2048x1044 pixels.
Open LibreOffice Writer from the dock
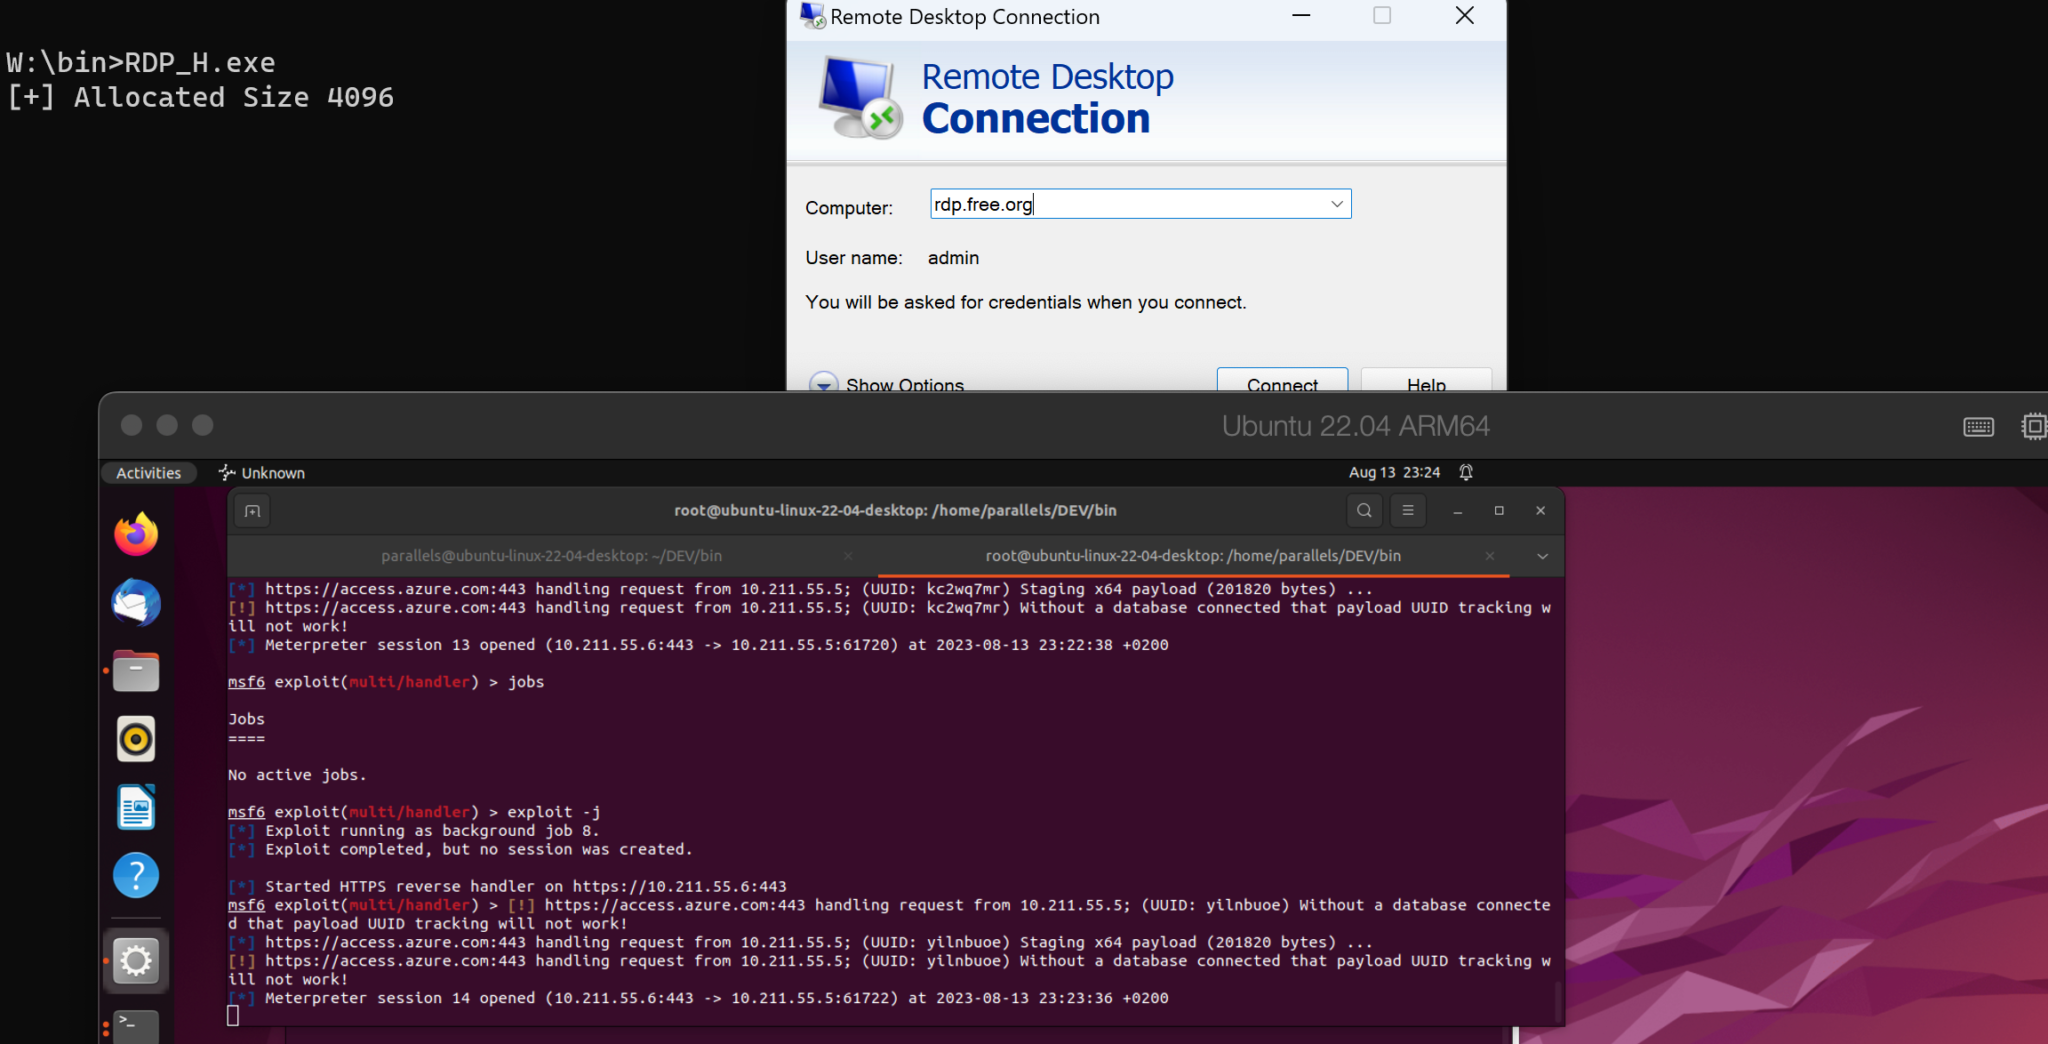136,807
